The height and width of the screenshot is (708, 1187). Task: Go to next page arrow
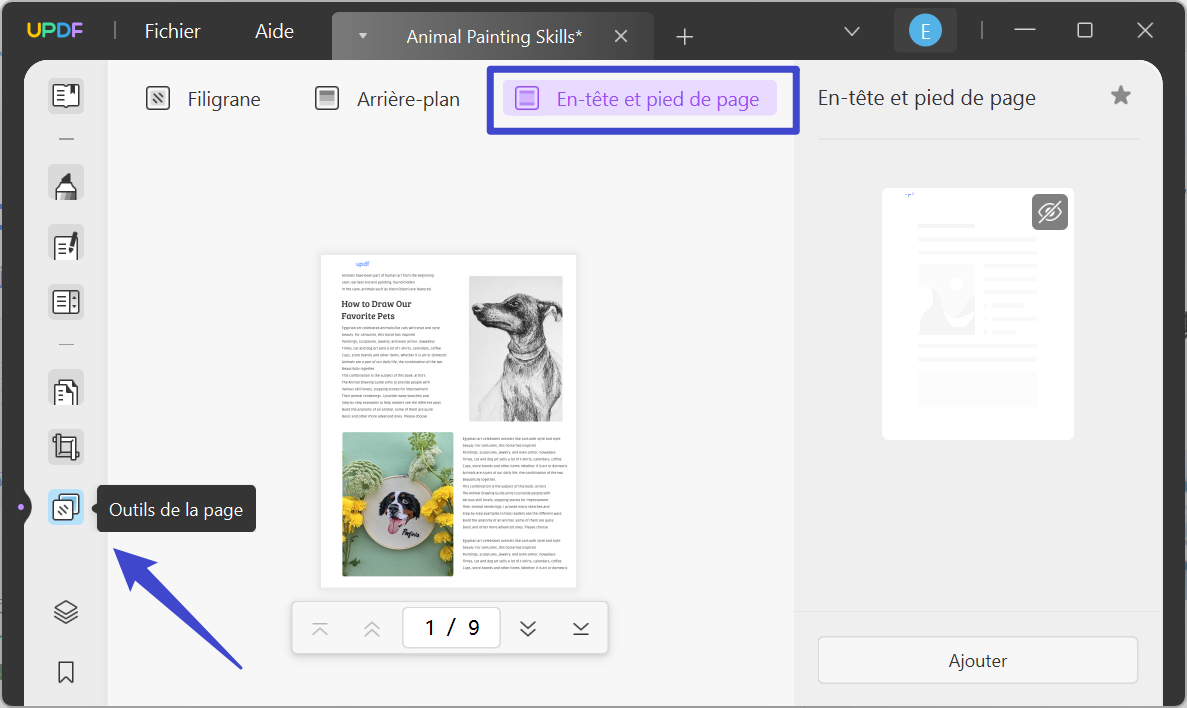[x=528, y=628]
